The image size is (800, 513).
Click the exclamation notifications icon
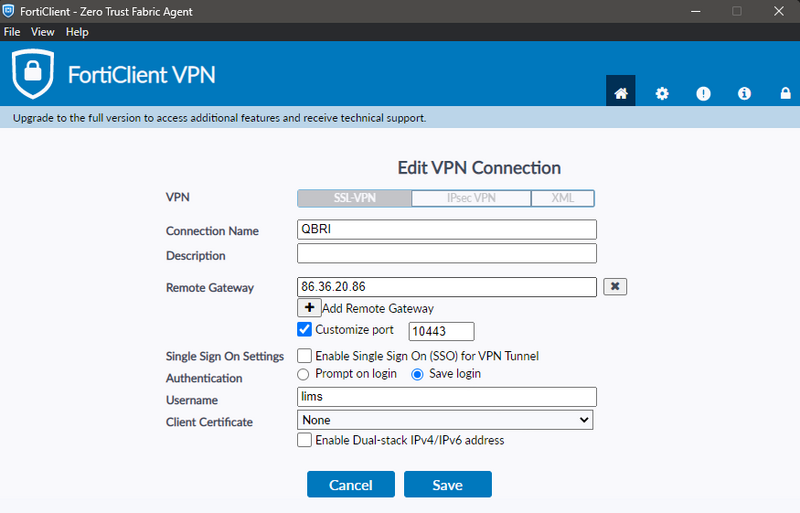(x=703, y=93)
